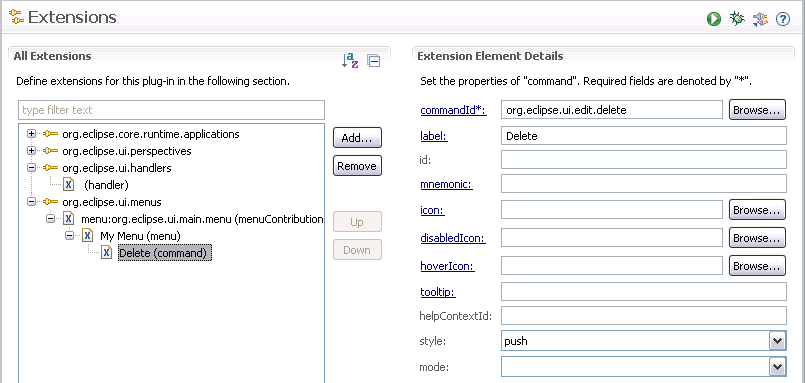Select Delete (command) tree item
The height and width of the screenshot is (383, 805).
coord(164,253)
